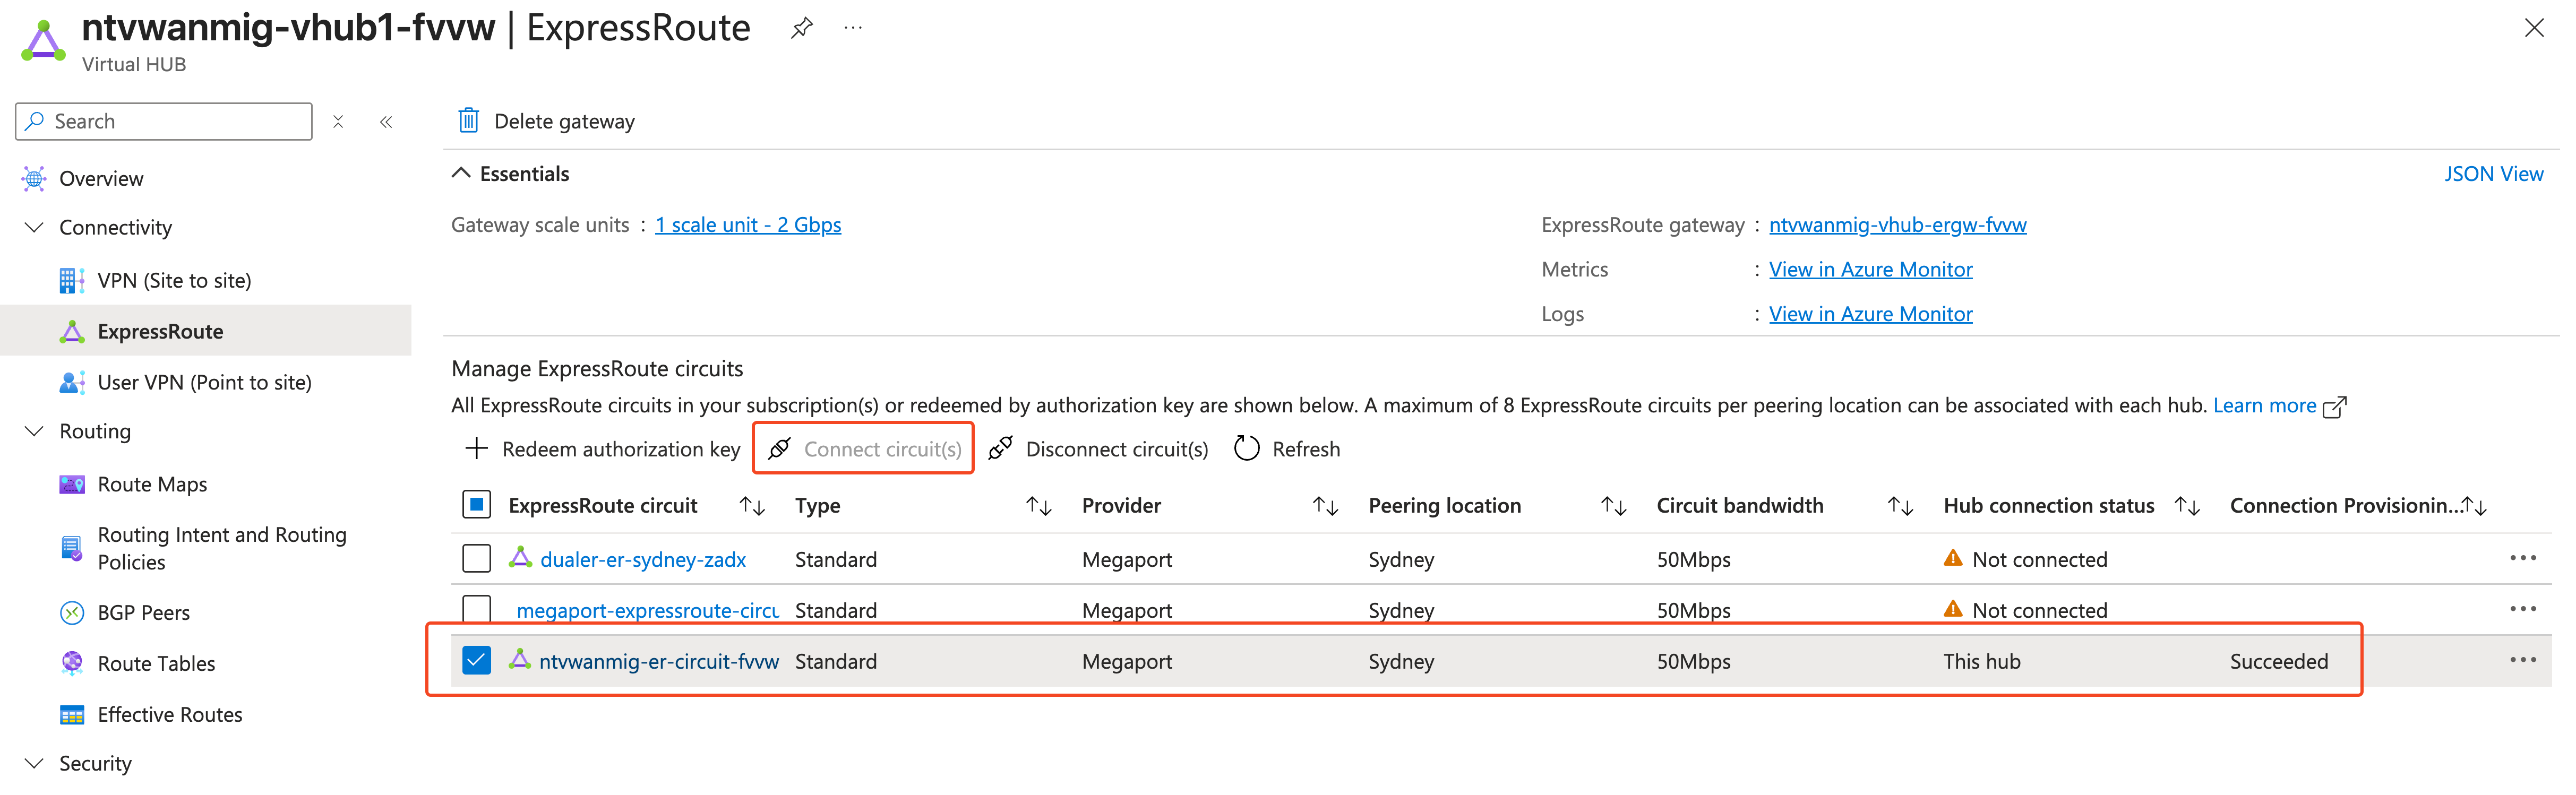The image size is (2576, 795).
Task: Clear the sidebar search box
Action: coord(338,121)
